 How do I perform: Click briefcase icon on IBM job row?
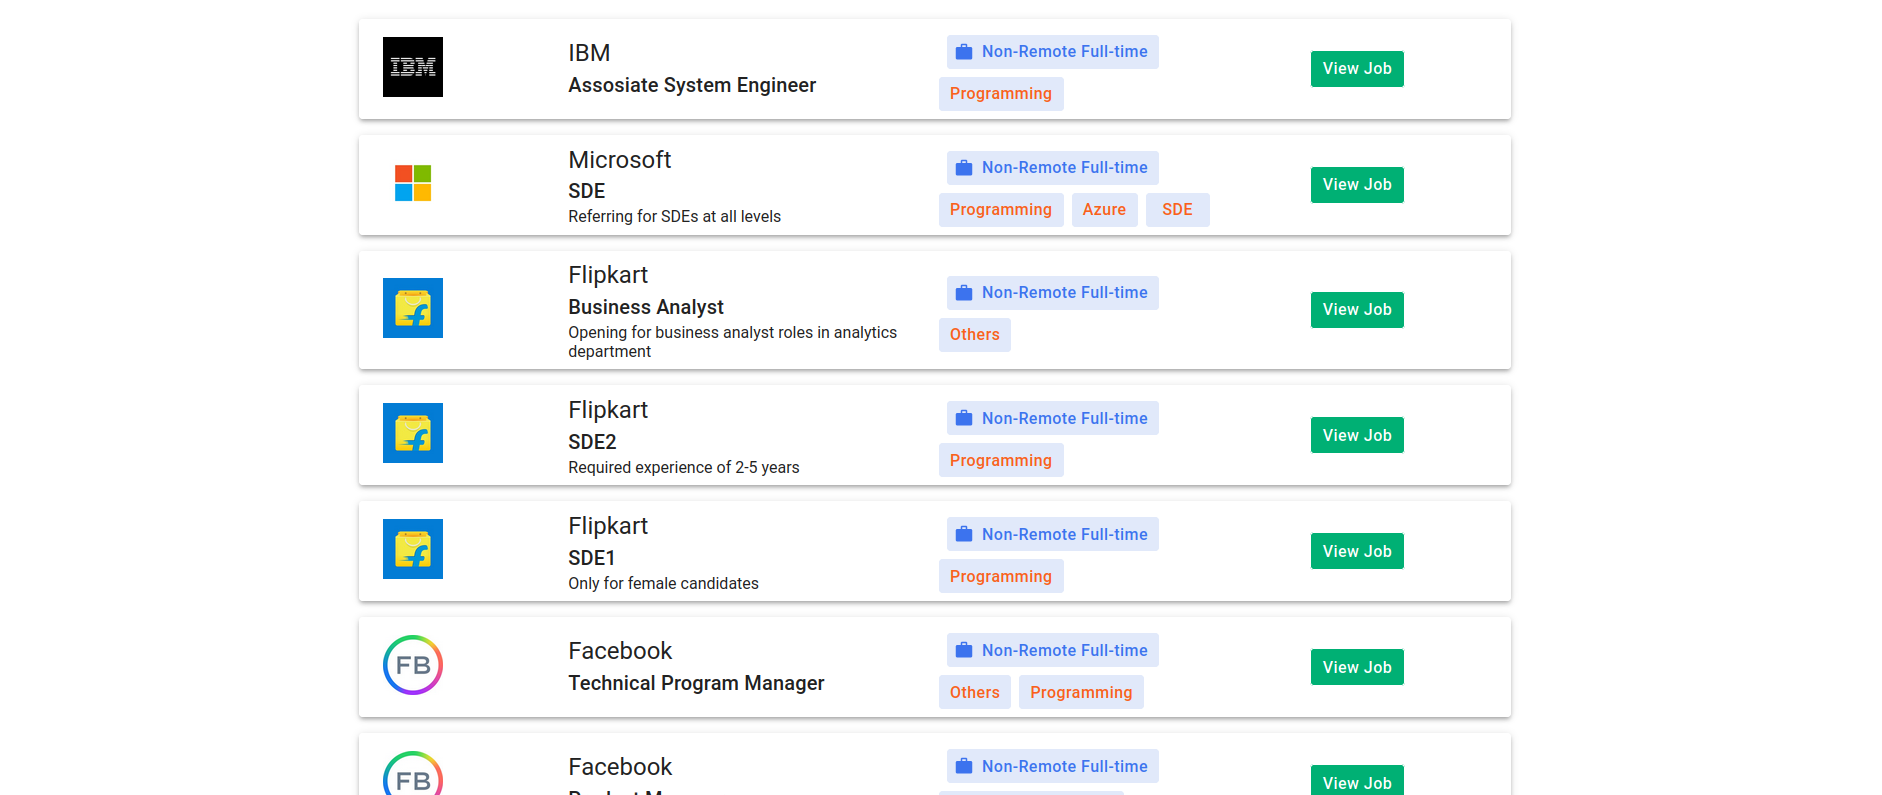tap(964, 52)
